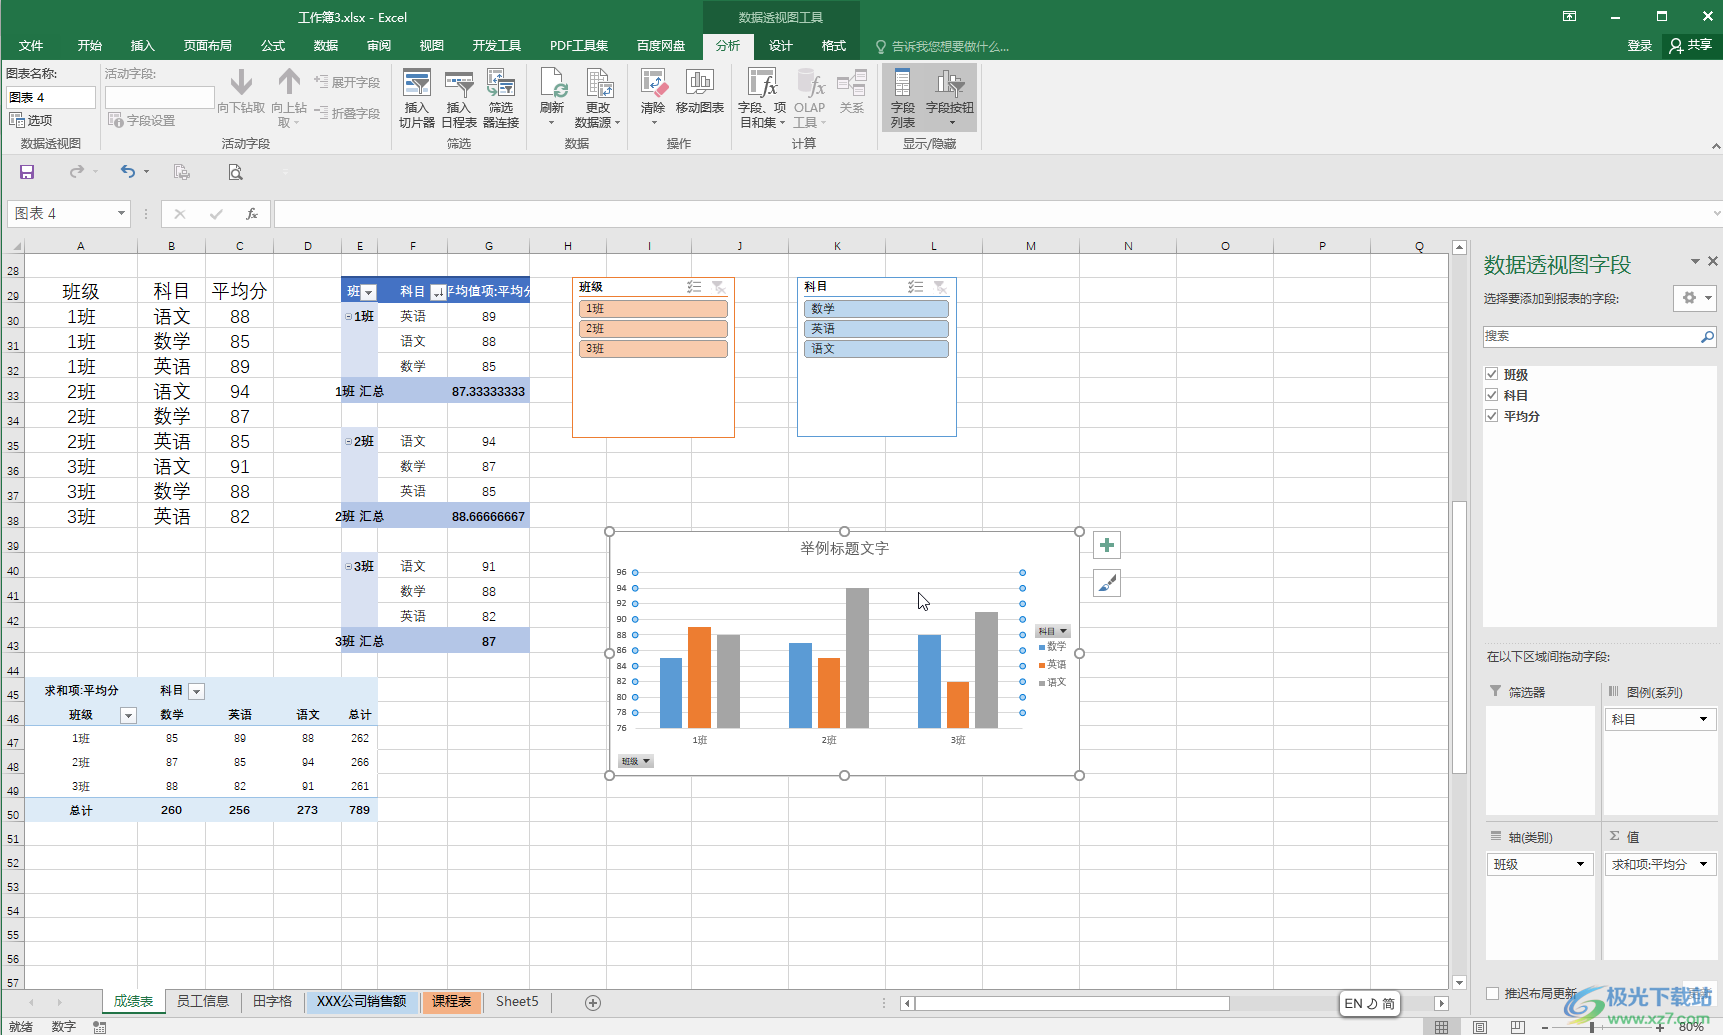Open the 班级 field button on chart
Viewport: 1723px width, 1035px height.
635,761
